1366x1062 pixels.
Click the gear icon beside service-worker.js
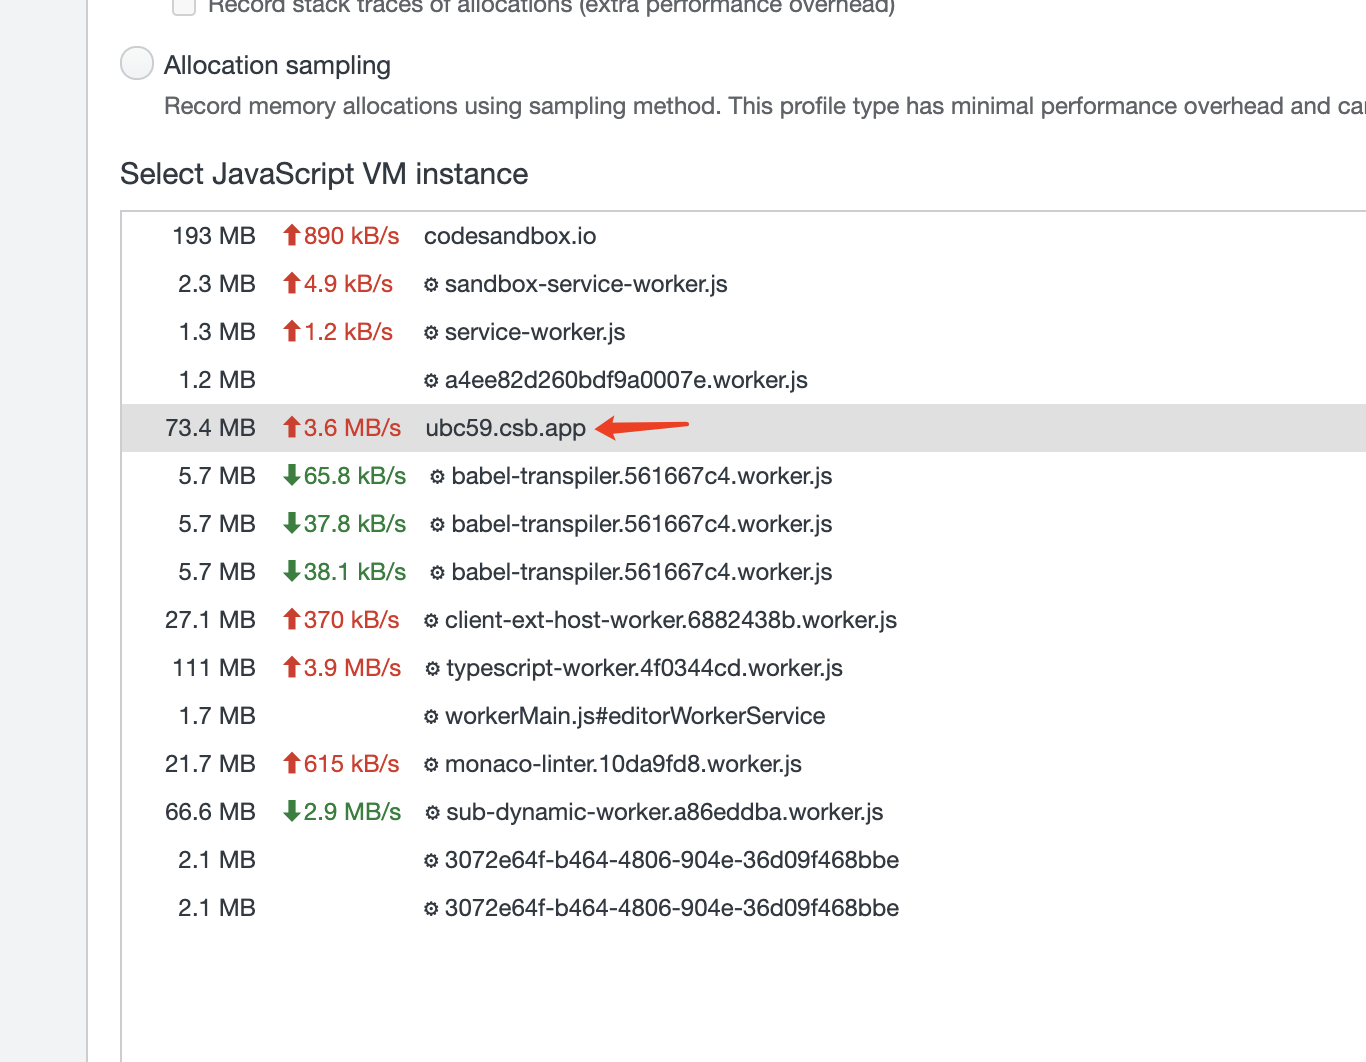431,332
